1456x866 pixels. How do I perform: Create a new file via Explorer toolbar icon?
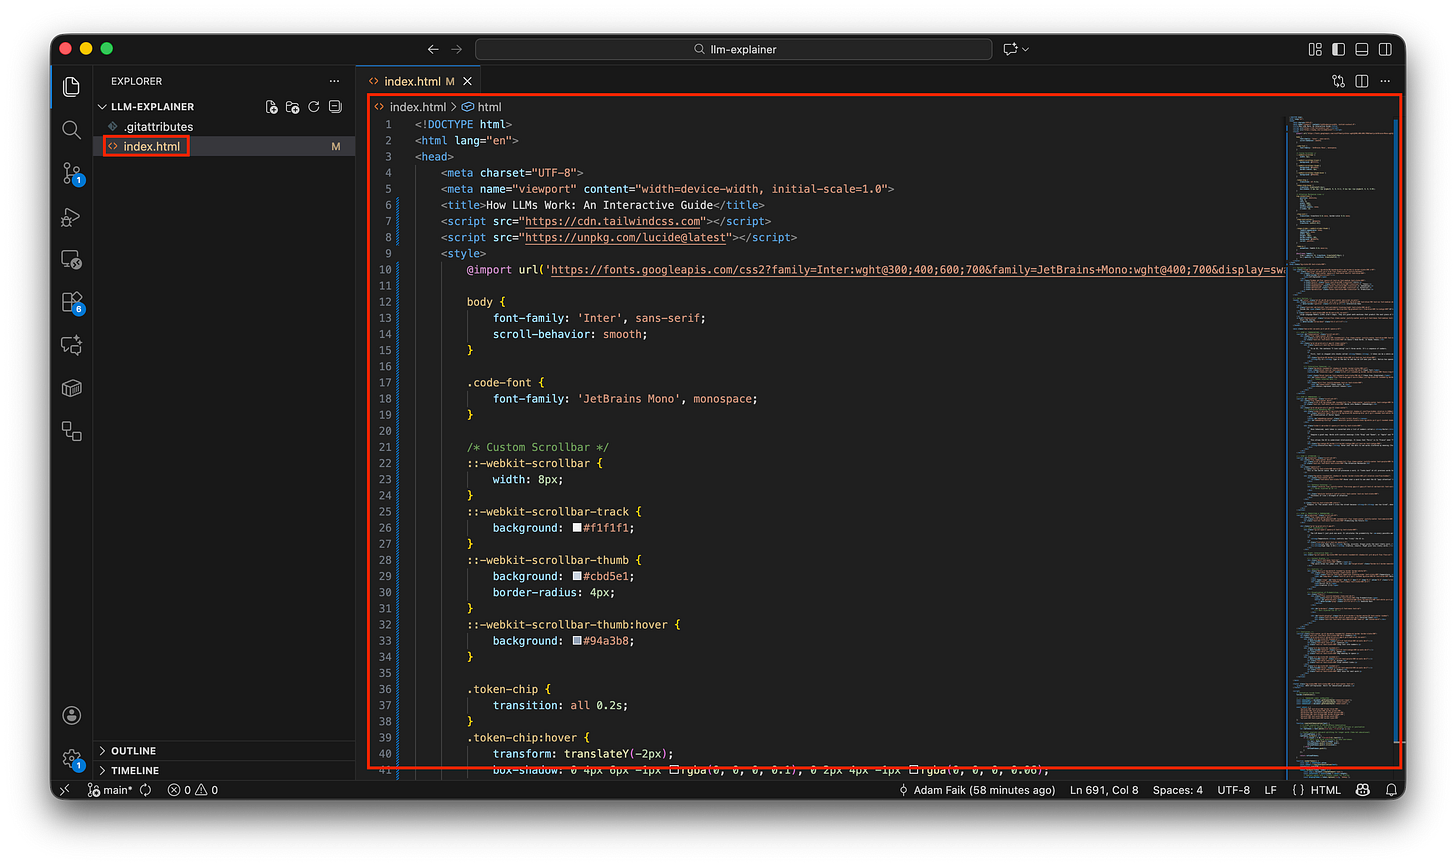(x=271, y=106)
